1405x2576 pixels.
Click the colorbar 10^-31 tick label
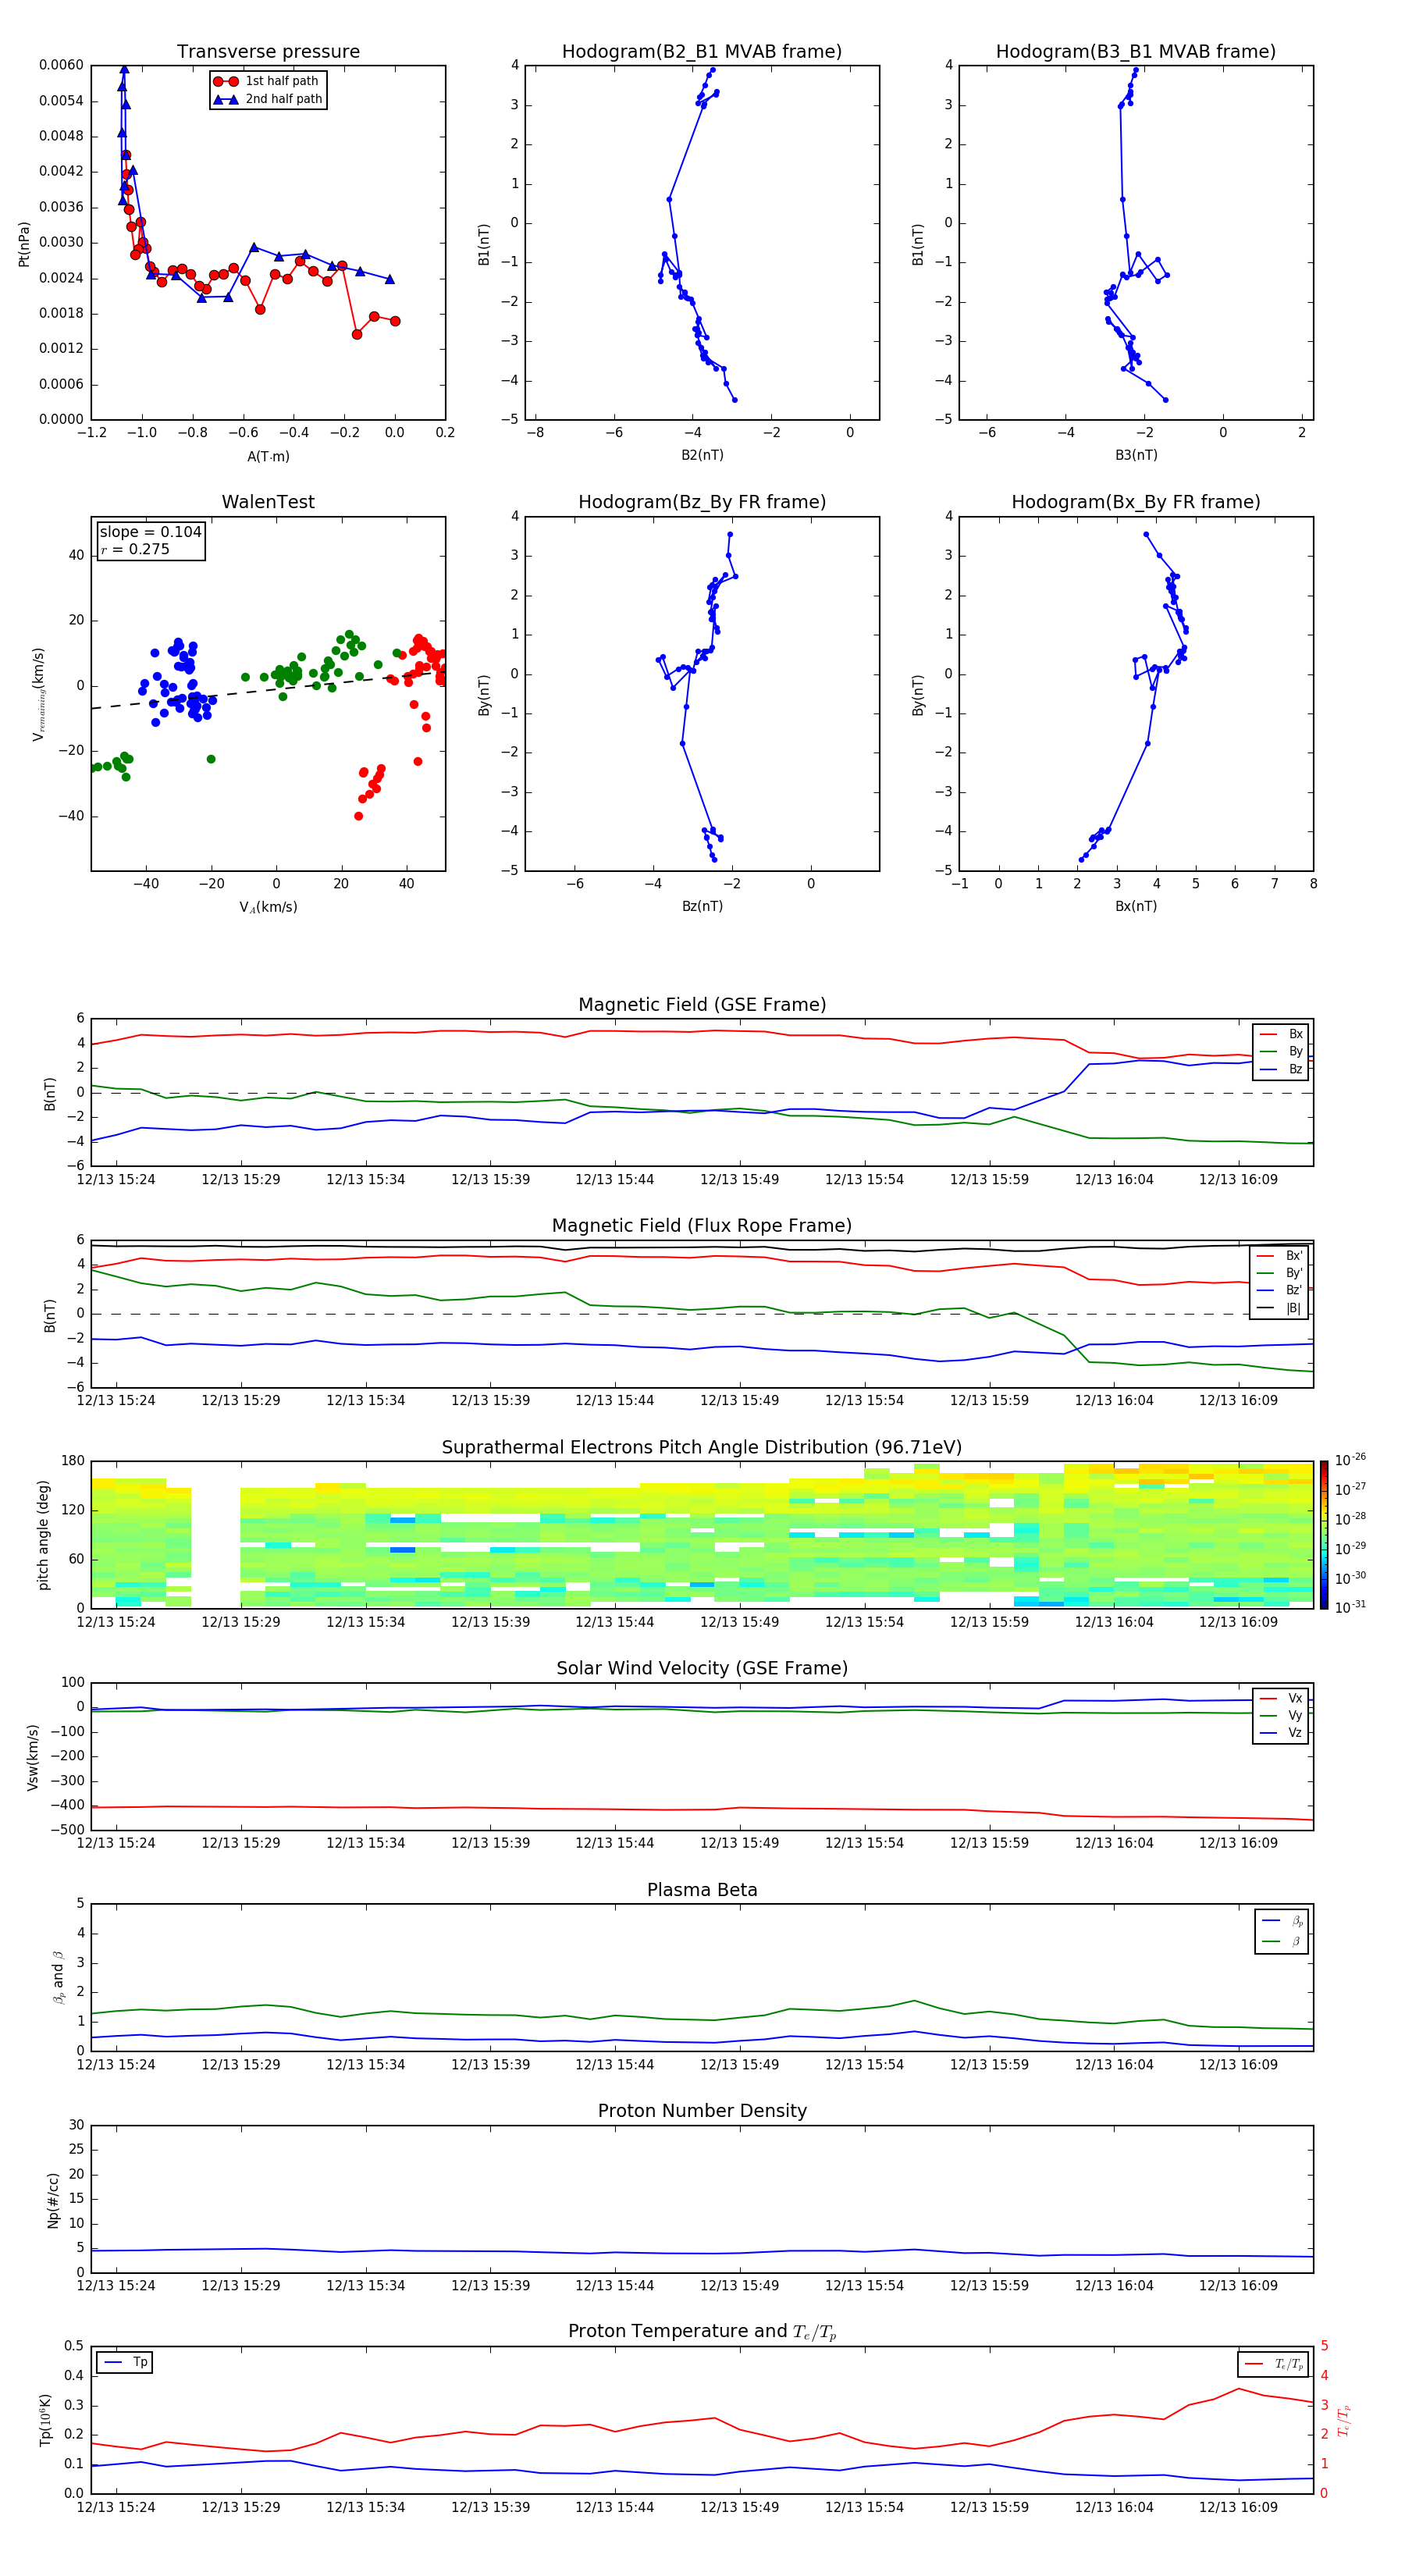click(x=1350, y=1607)
